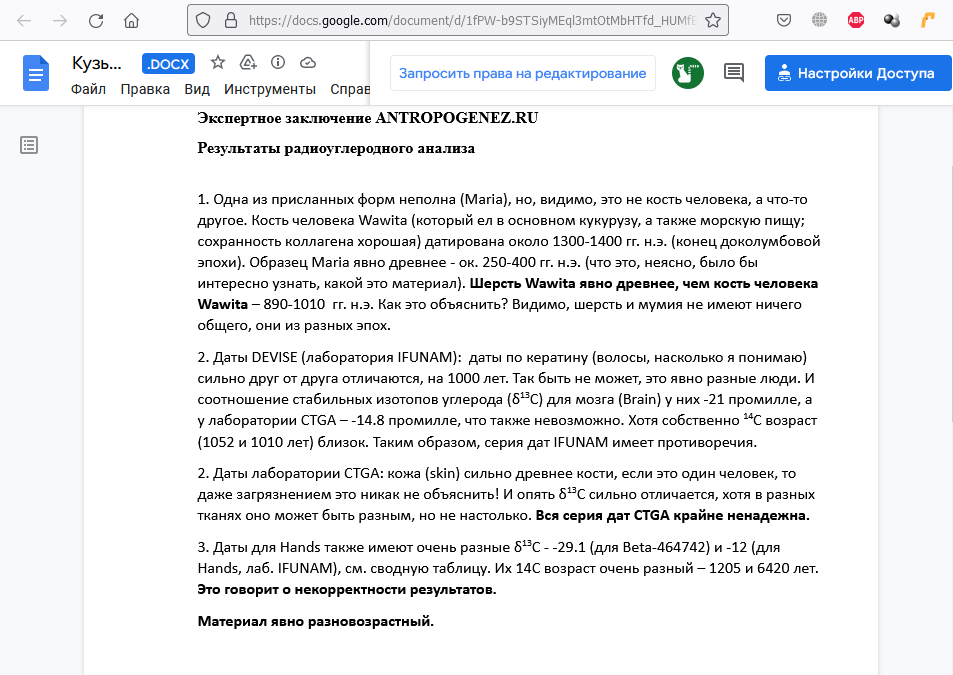Open the Справка menu
953x675 pixels.
click(350, 89)
